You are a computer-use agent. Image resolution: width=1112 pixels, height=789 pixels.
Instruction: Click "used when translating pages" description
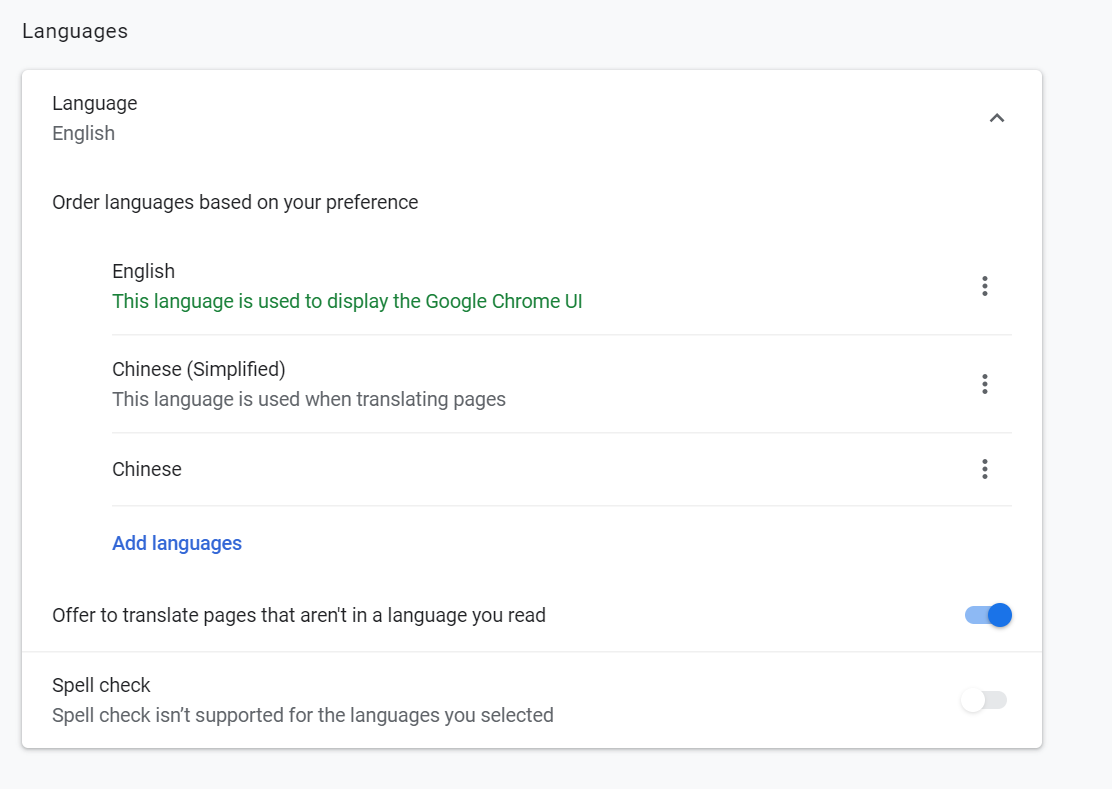click(309, 399)
